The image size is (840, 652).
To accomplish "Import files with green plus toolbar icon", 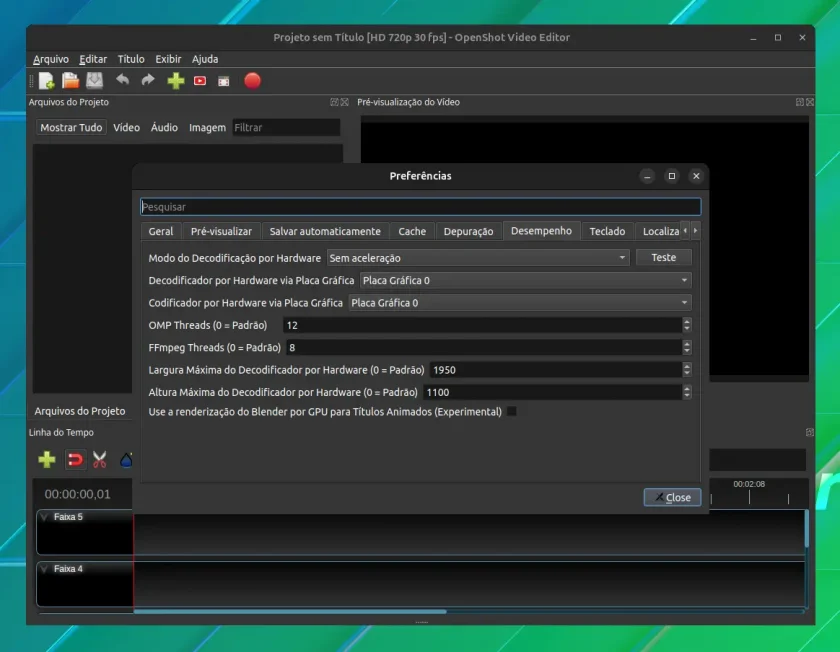I will (176, 81).
